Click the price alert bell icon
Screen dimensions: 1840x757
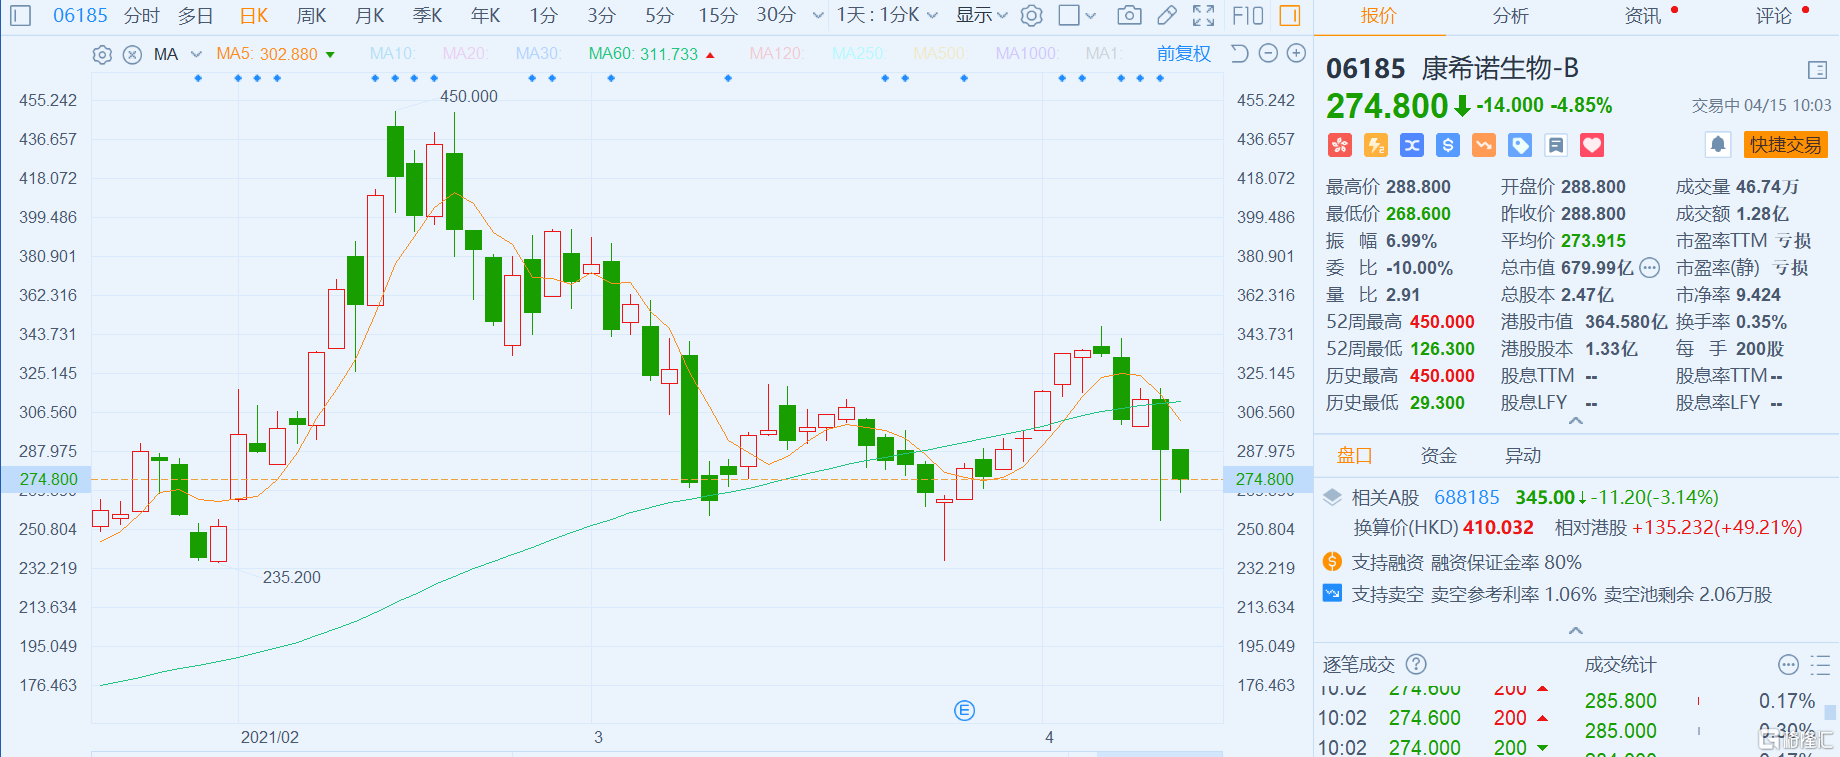[1718, 145]
